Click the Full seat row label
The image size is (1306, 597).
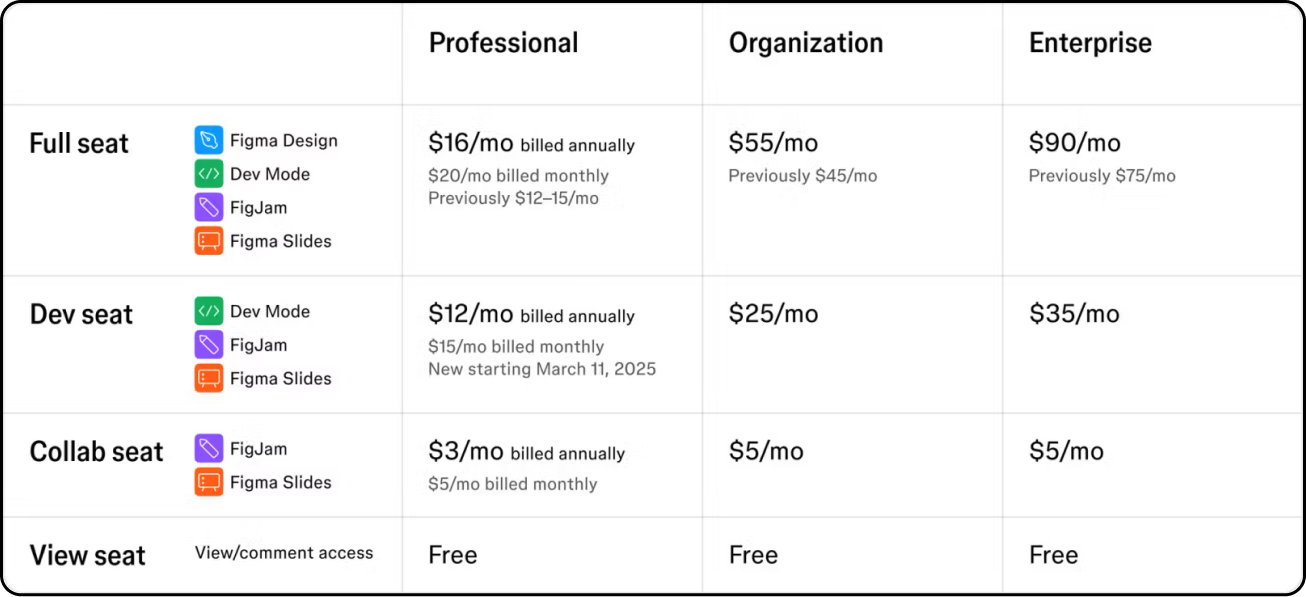tap(79, 144)
